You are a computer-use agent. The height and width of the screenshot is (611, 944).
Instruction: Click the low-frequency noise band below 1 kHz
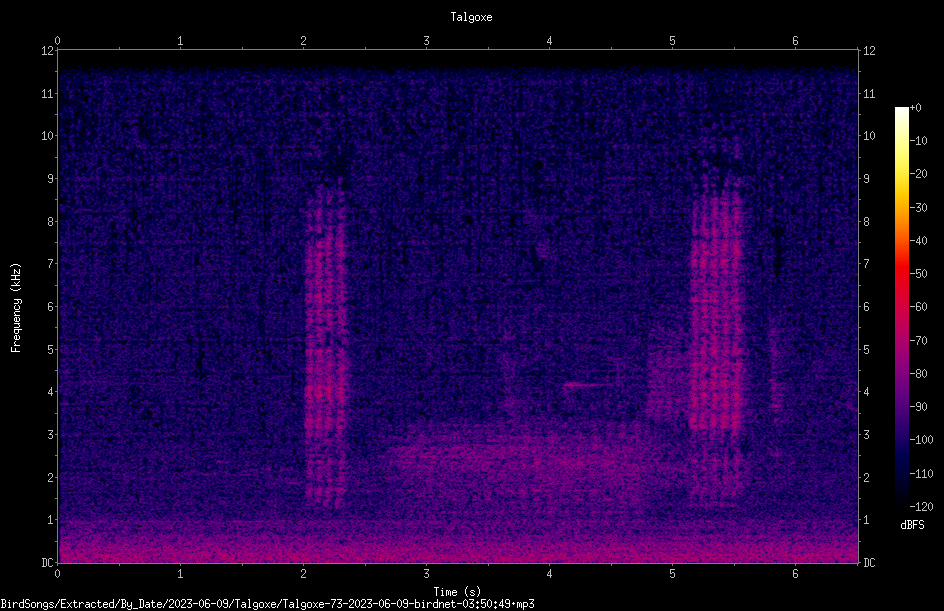tap(458, 542)
